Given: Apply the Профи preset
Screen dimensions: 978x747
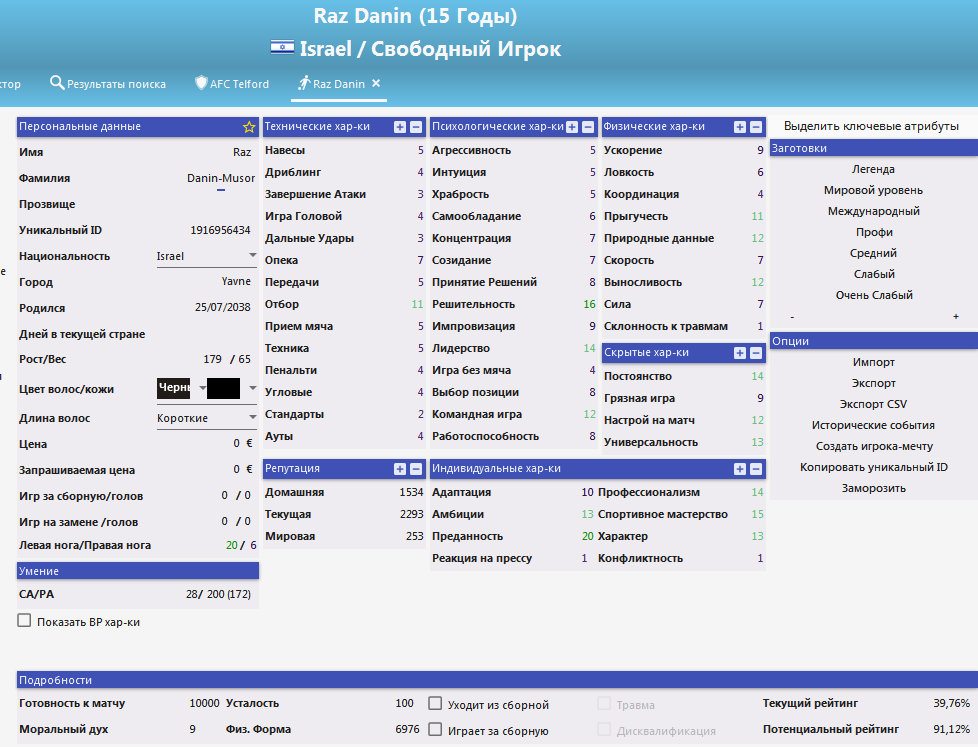Looking at the screenshot, I should (873, 232).
